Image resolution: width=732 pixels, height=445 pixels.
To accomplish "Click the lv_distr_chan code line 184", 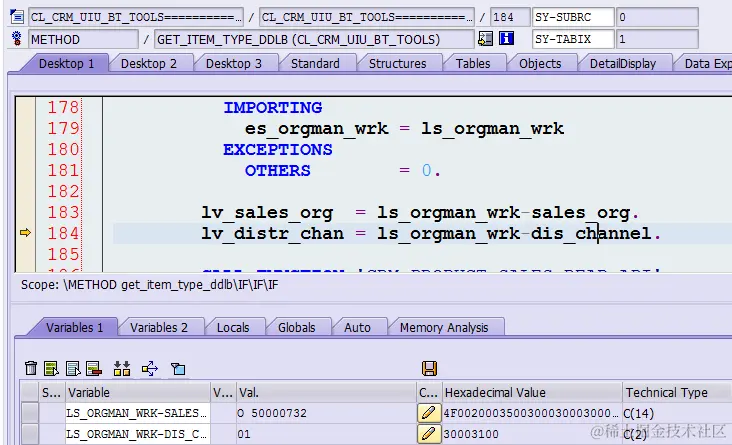I will coord(431,233).
